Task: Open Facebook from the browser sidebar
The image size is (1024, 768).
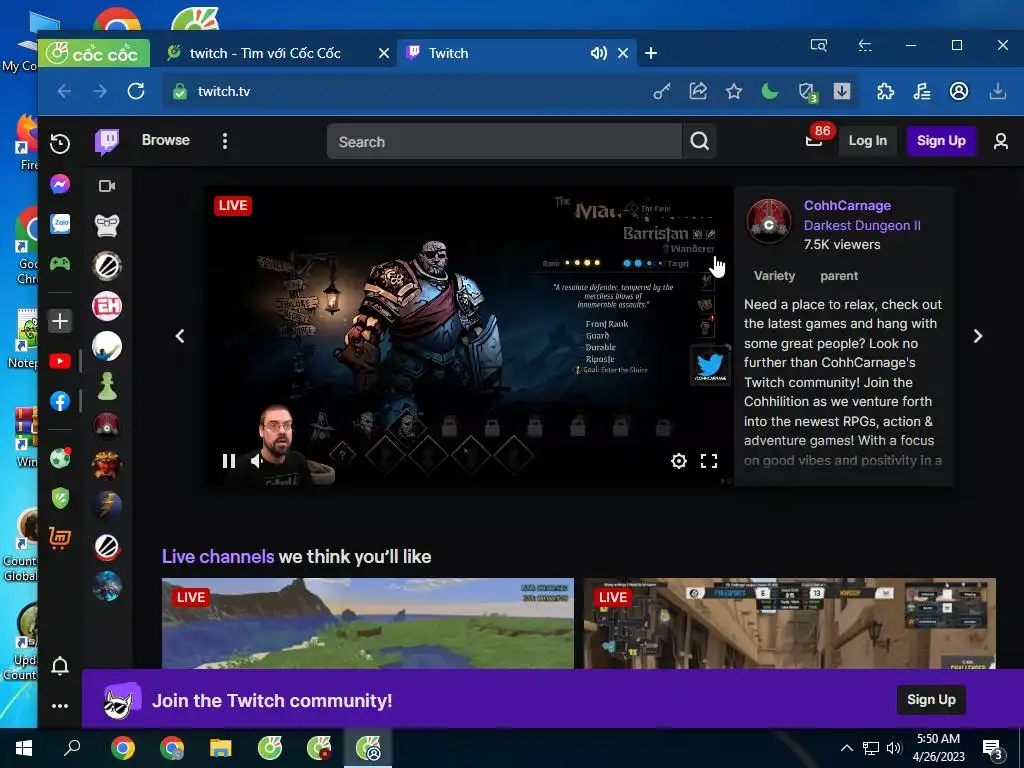Action: pos(60,401)
